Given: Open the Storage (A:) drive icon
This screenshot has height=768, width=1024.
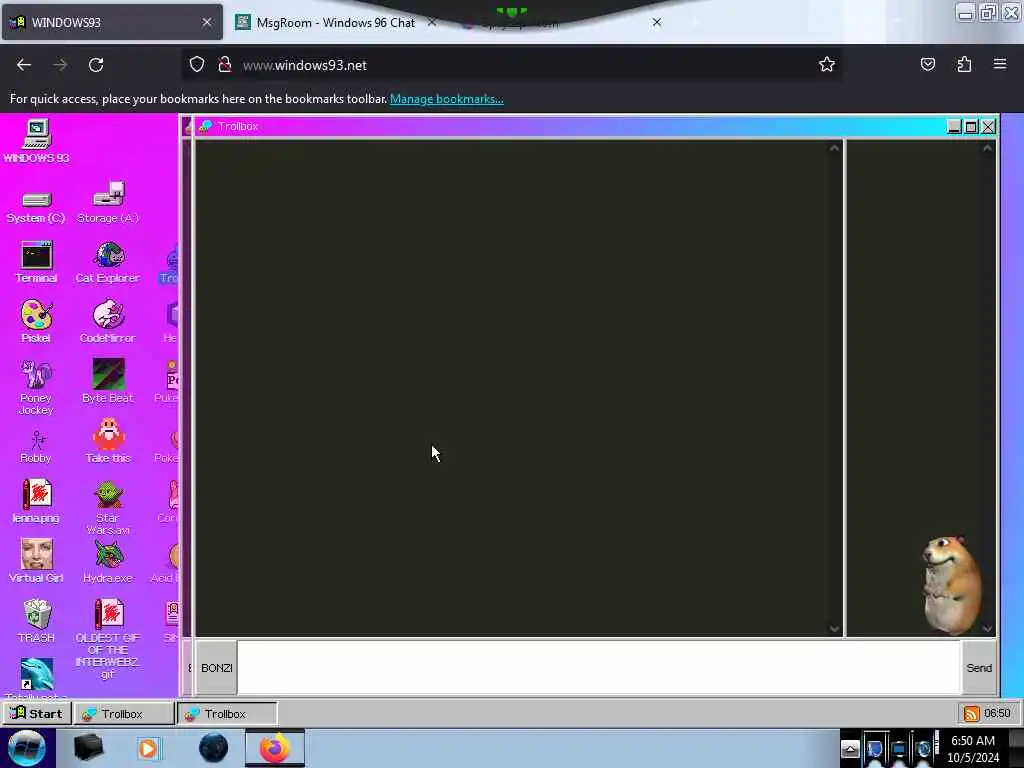Looking at the screenshot, I should pyautogui.click(x=108, y=203).
